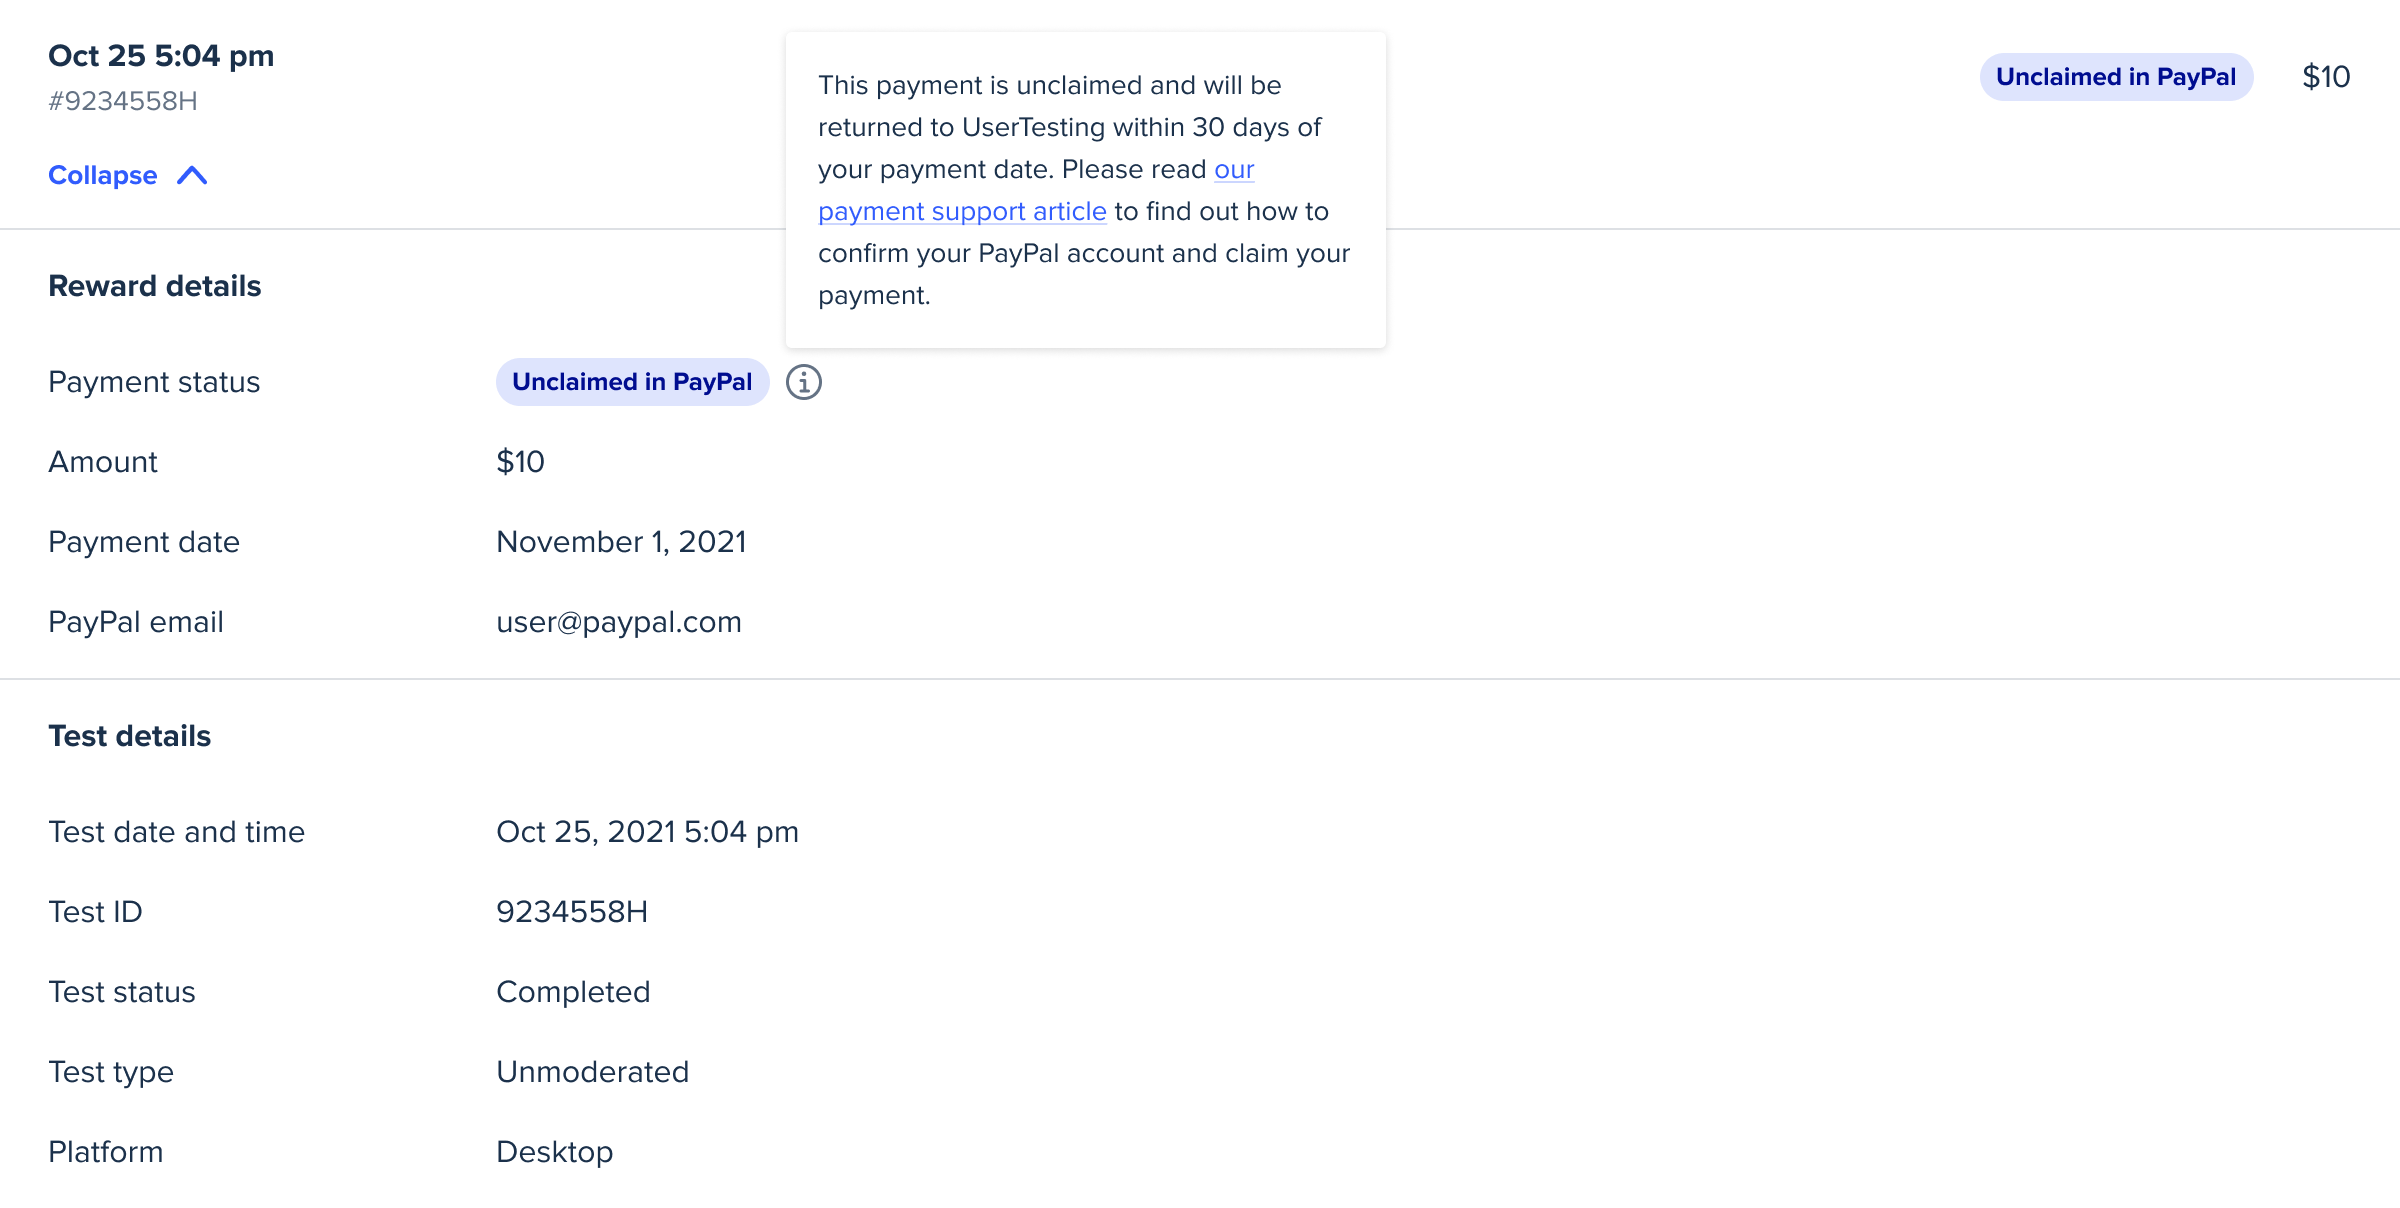This screenshot has width=2400, height=1208.
Task: Click the Oct 25, 2021 5:04 pm test date value
Action: 647,832
